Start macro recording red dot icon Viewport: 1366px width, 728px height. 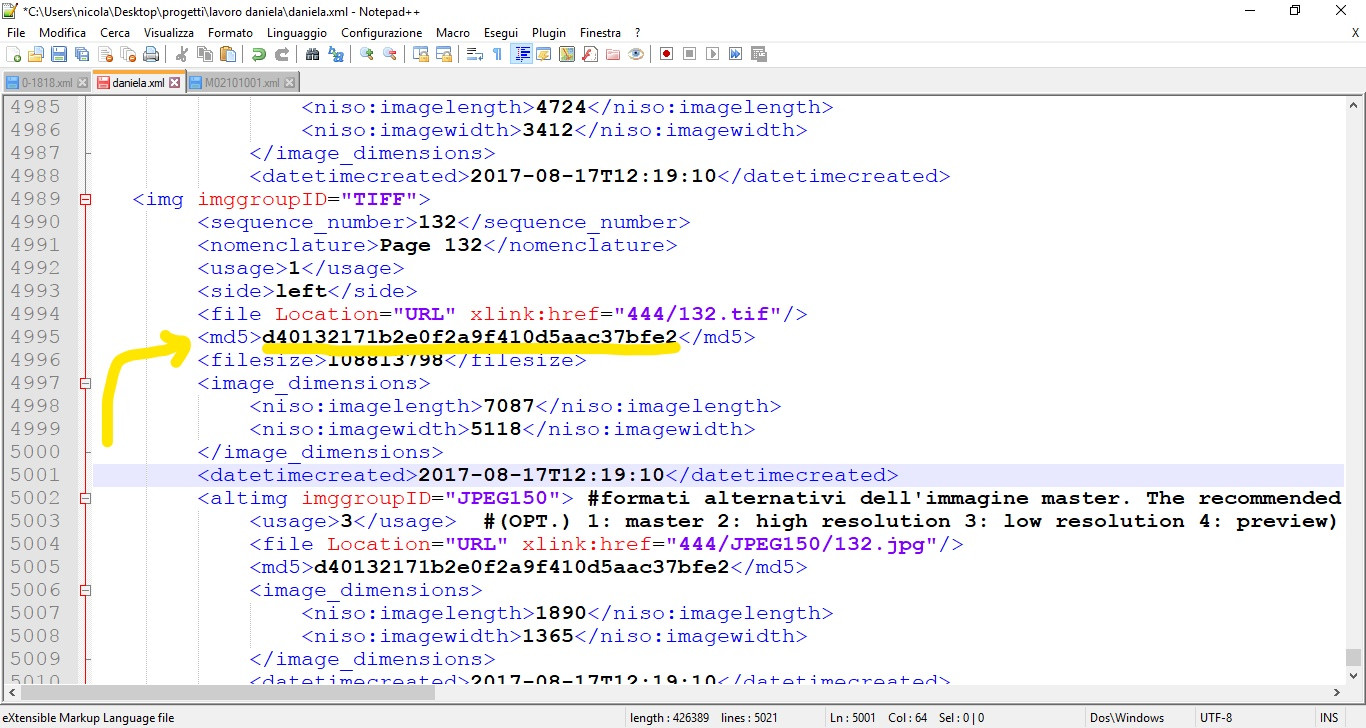(x=667, y=54)
